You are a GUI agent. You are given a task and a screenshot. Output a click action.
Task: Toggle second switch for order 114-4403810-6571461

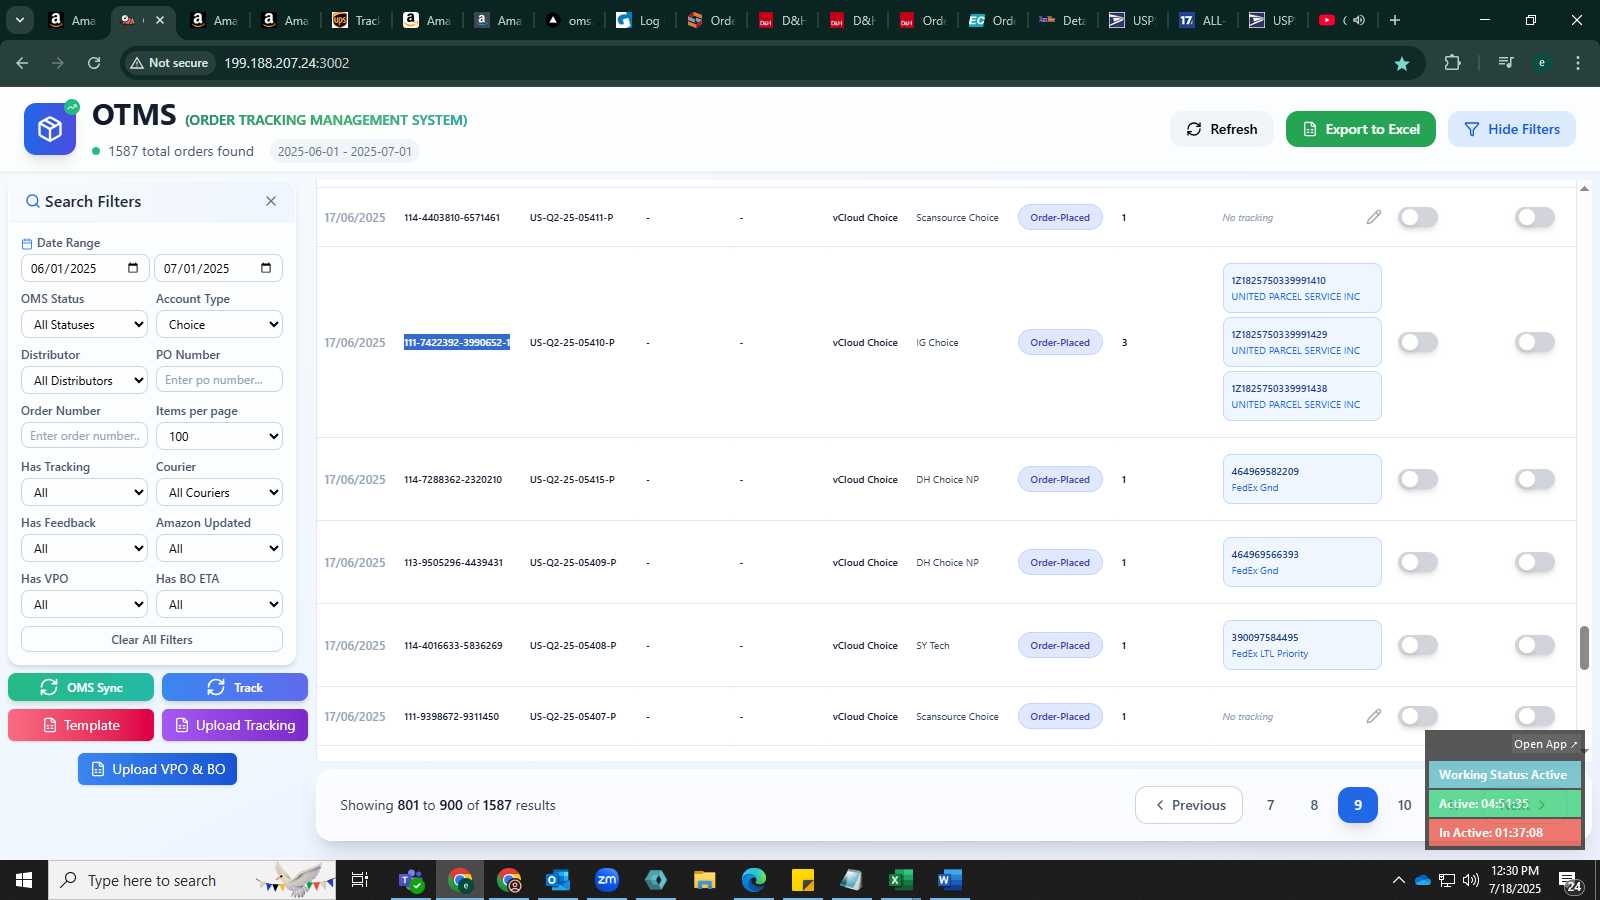click(1535, 217)
